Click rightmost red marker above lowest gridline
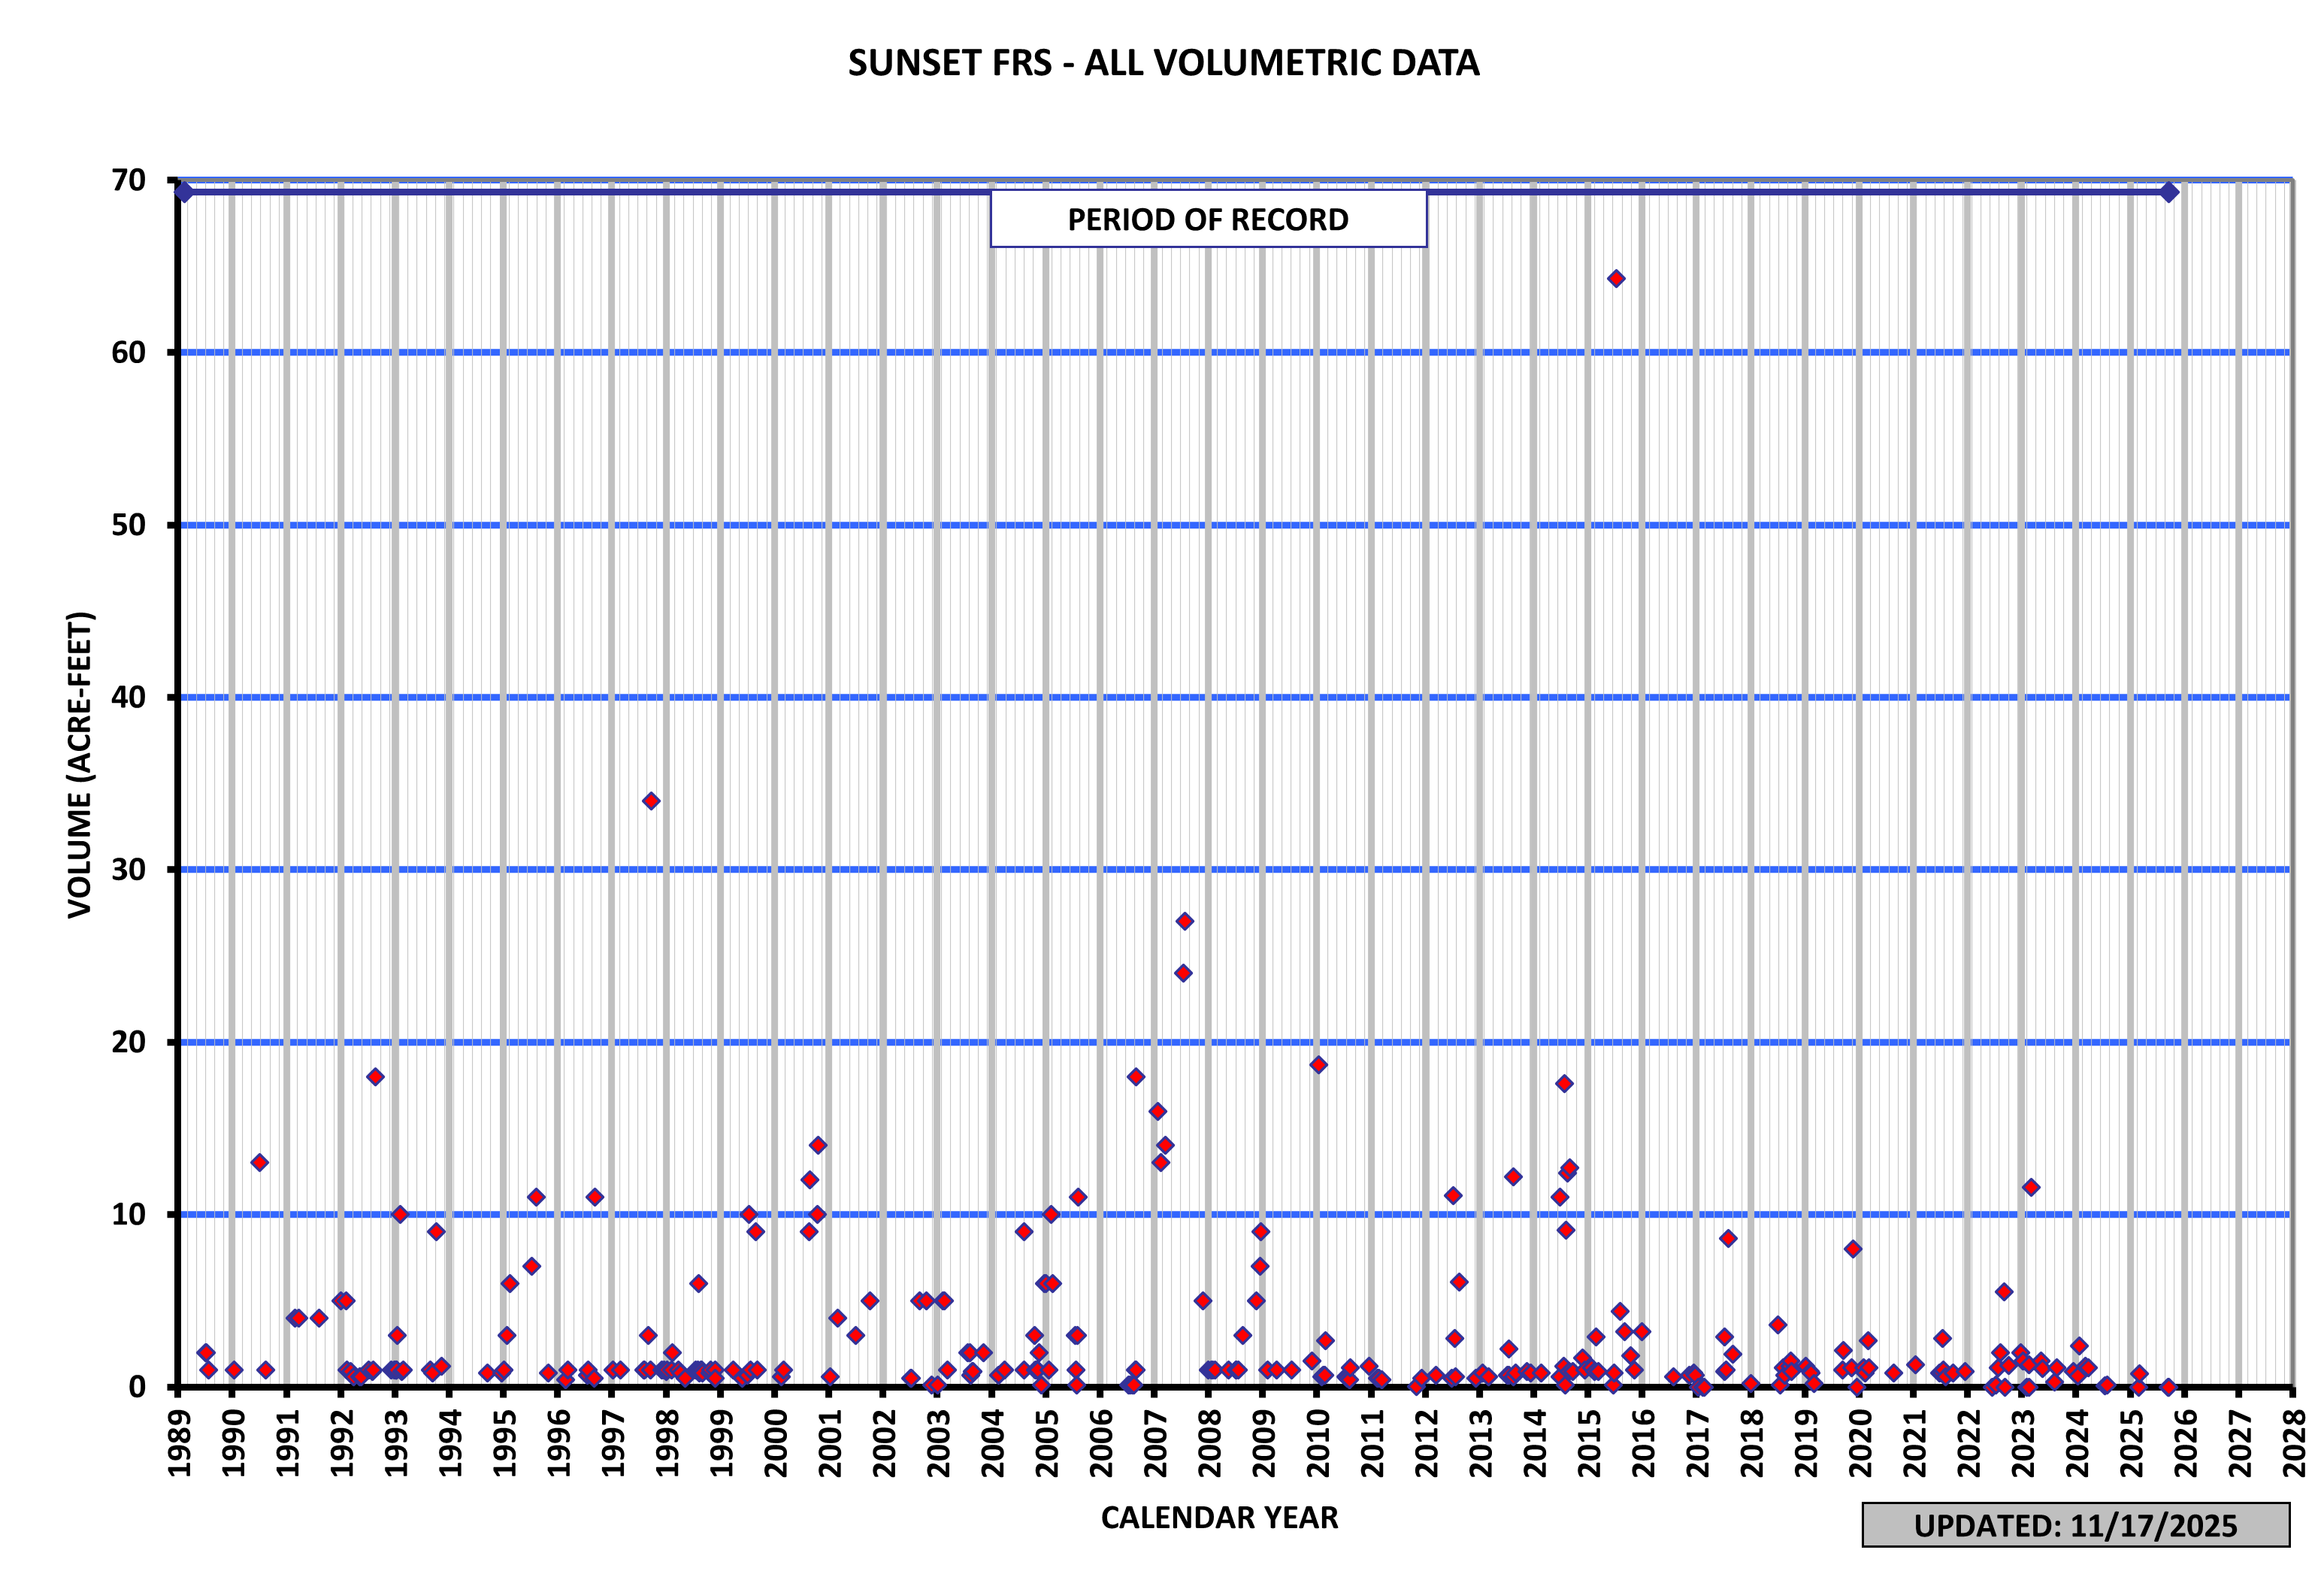 2031,1187
